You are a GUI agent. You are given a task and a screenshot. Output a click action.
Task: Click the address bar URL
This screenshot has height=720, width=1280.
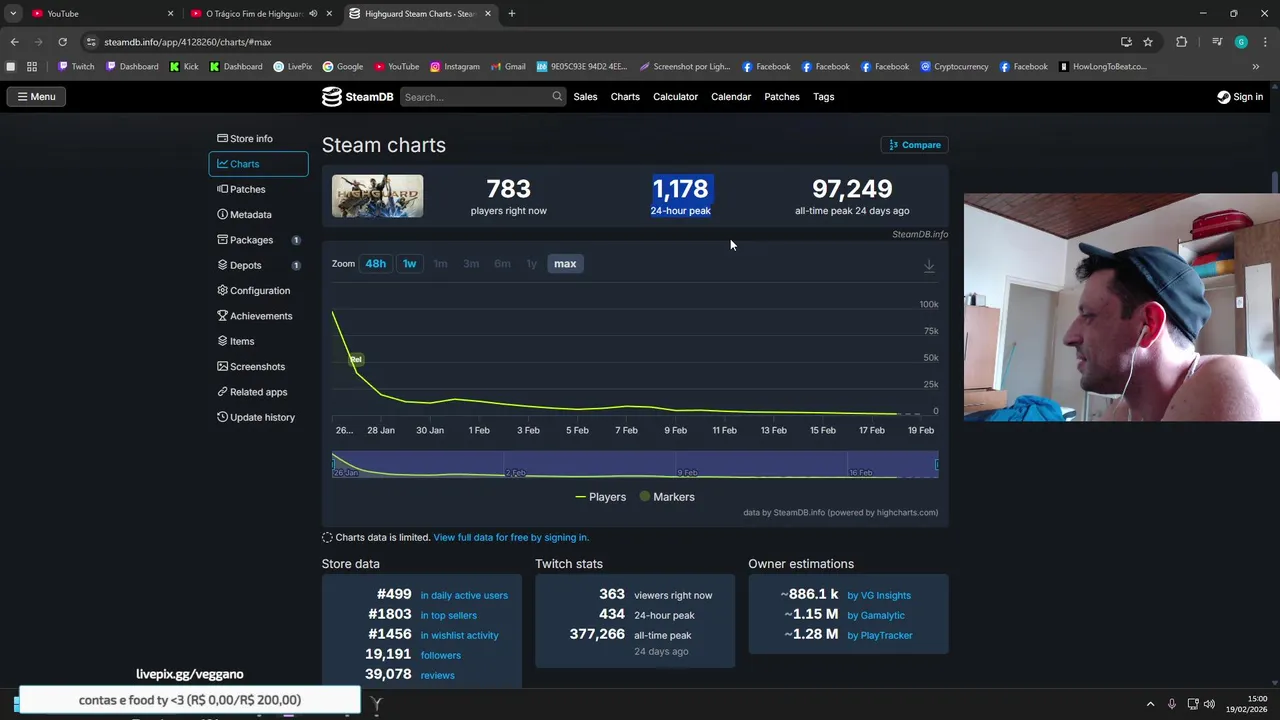point(188,42)
